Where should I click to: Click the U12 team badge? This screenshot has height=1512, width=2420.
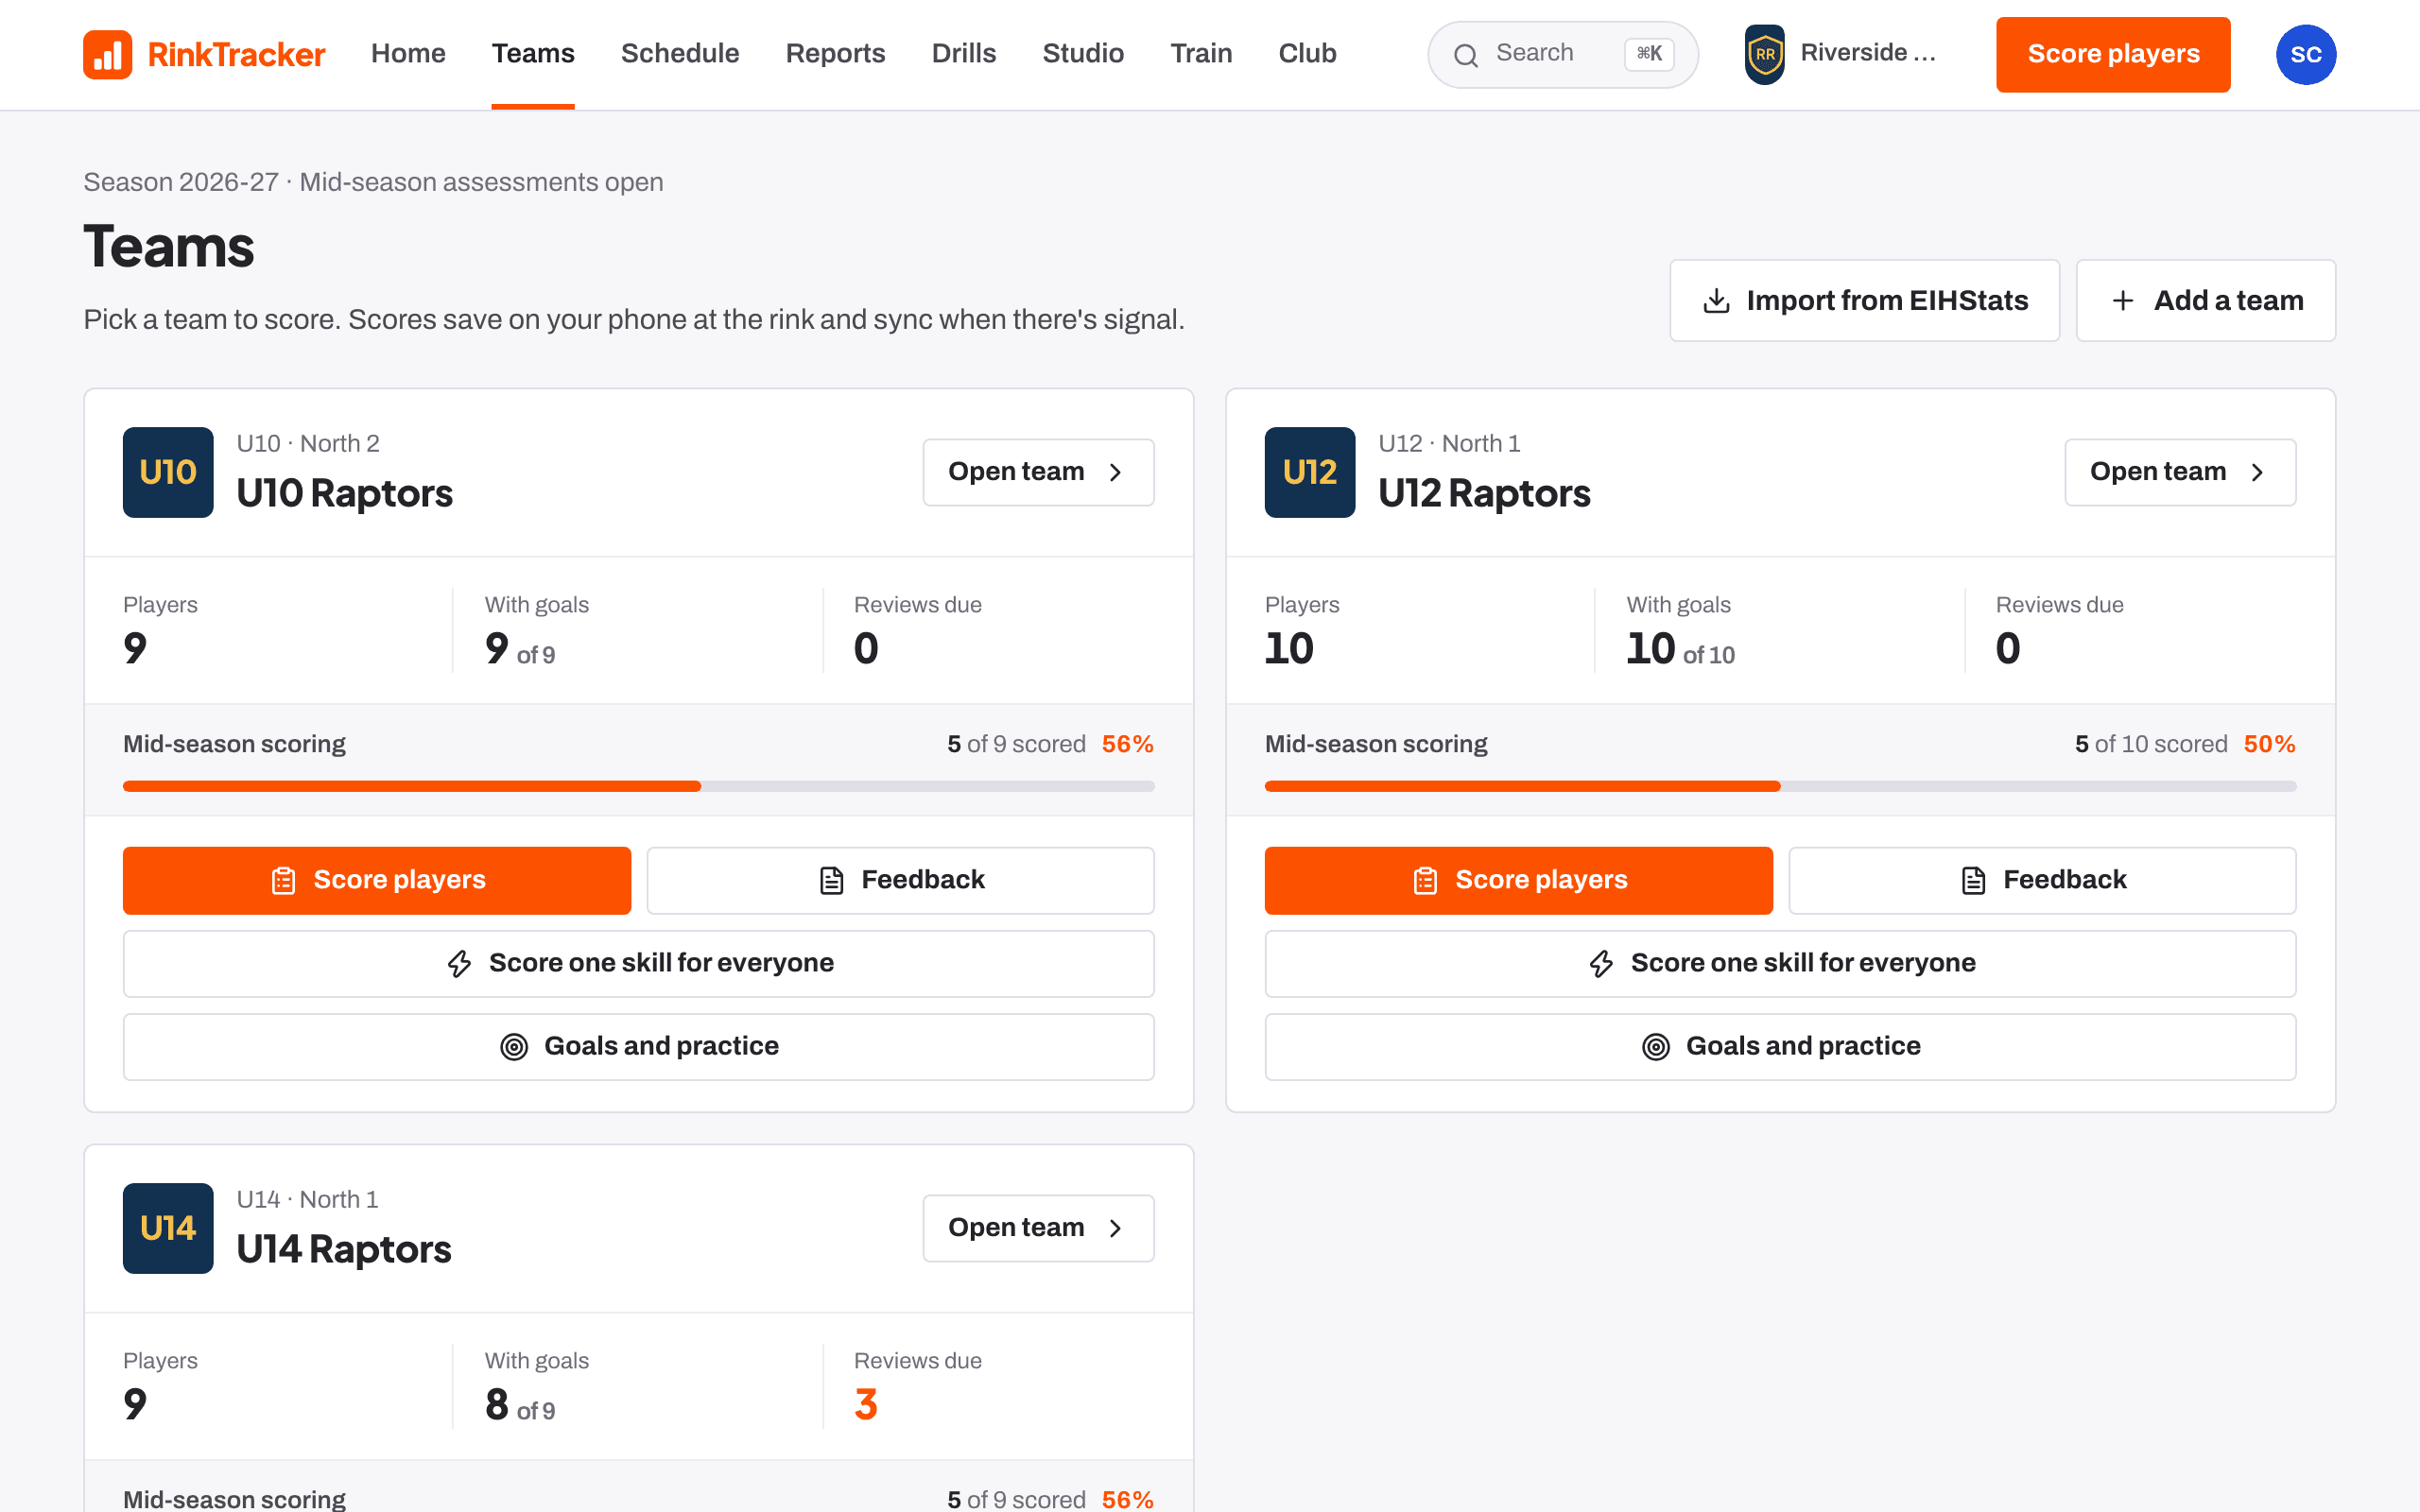1310,472
